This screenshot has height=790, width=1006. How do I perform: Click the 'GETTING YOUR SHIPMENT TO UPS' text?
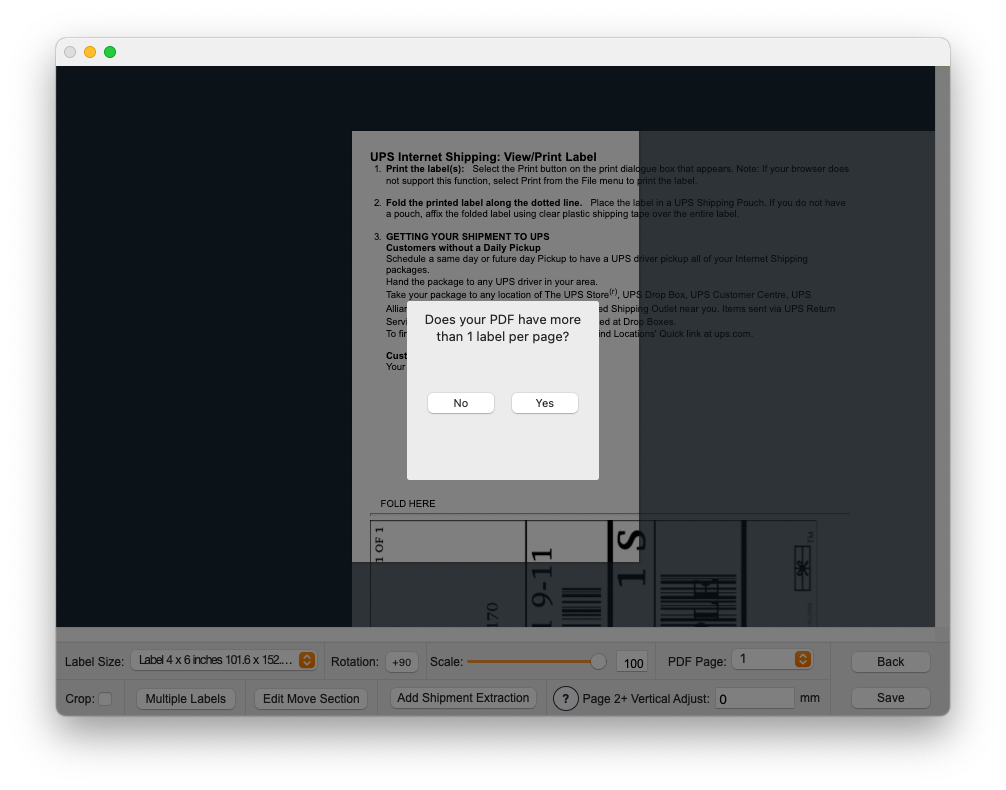(468, 237)
